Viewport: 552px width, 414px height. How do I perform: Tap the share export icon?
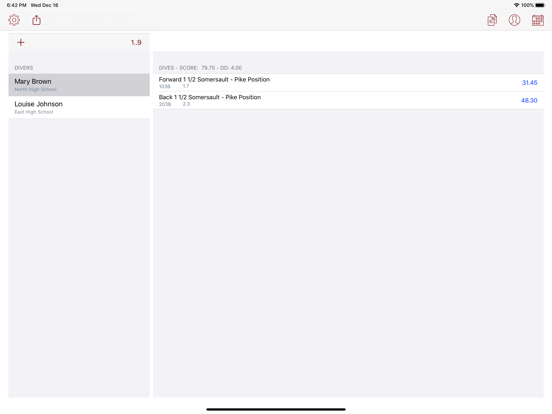pyautogui.click(x=36, y=20)
